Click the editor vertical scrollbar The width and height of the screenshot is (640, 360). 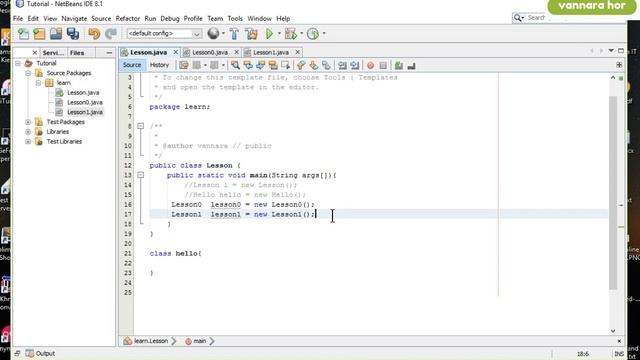tap(613, 192)
